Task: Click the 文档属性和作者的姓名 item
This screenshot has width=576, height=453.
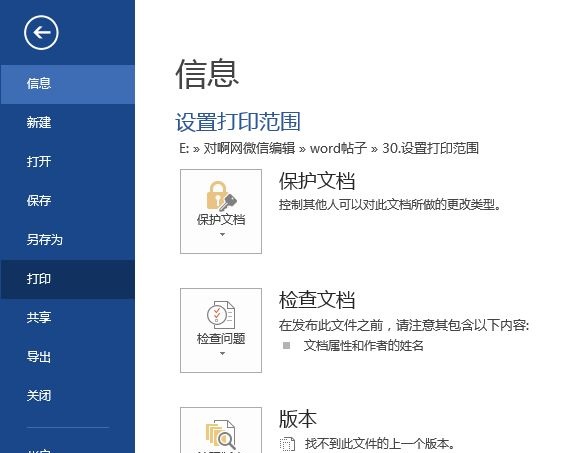Action: click(x=363, y=346)
